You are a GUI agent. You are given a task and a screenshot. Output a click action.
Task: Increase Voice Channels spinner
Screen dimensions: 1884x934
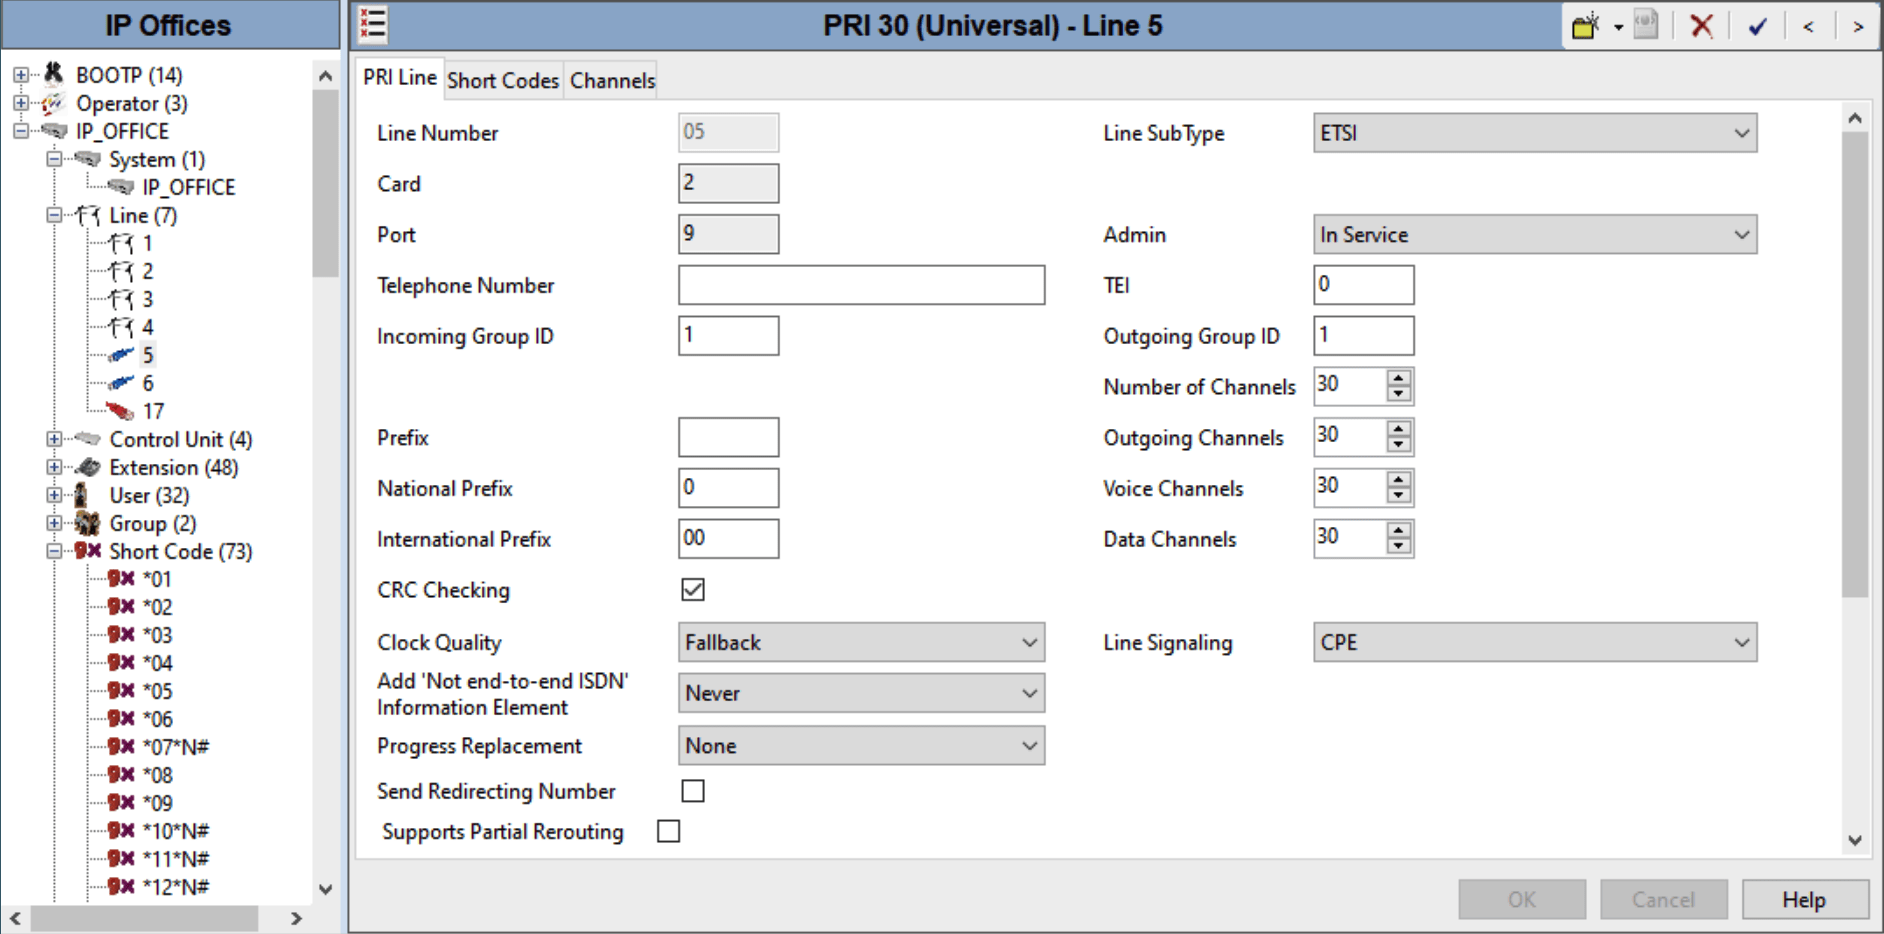(1399, 480)
